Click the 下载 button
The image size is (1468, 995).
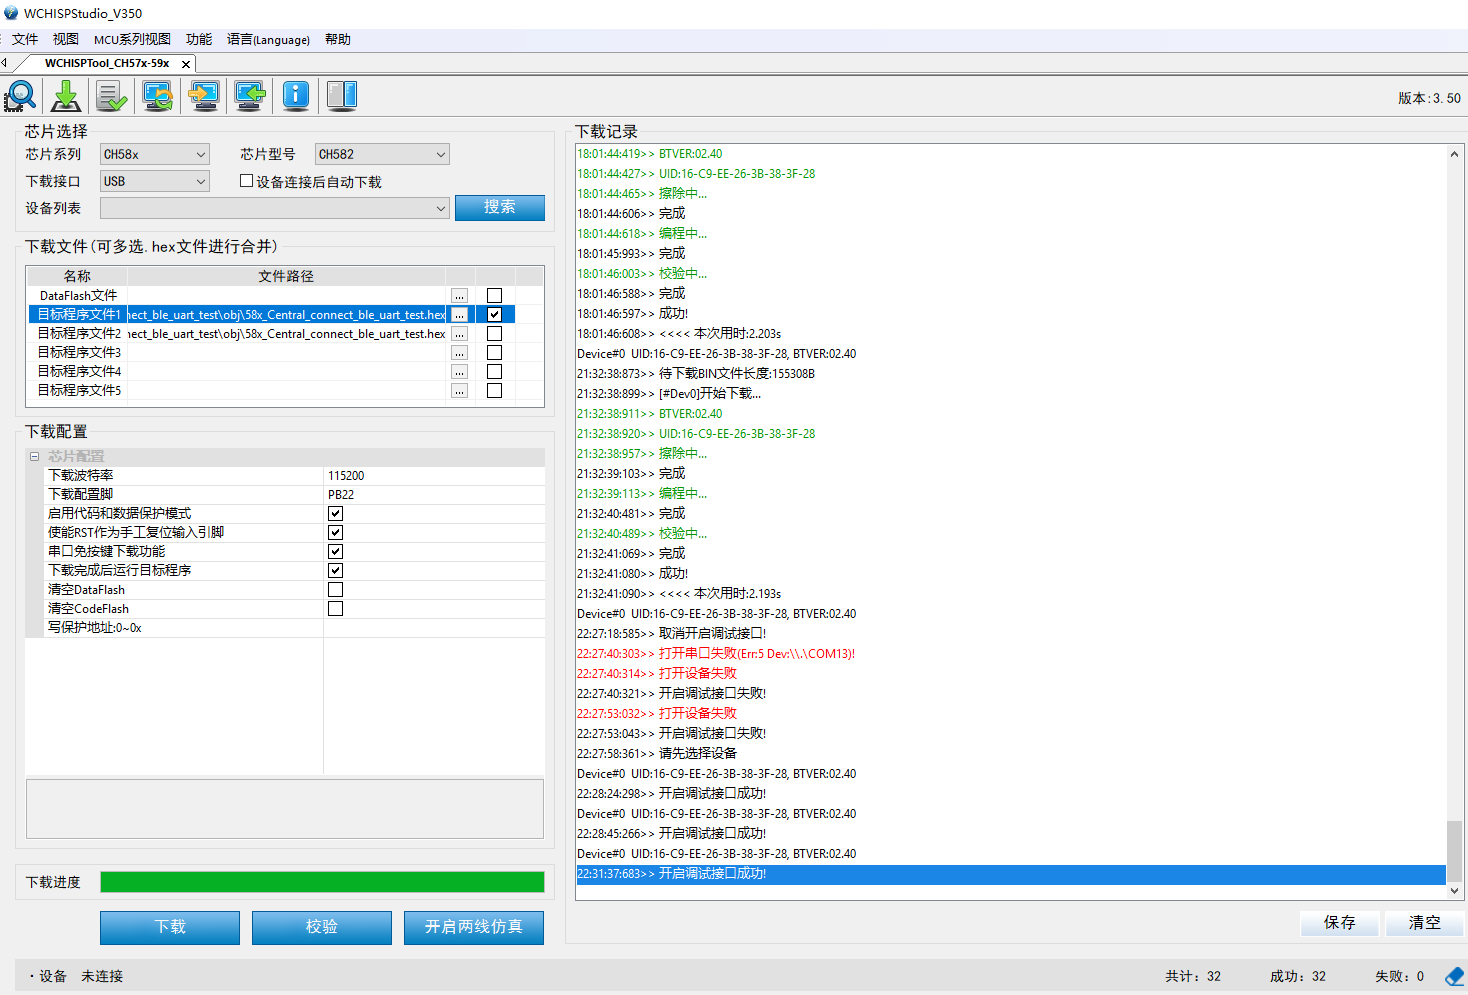tap(170, 927)
